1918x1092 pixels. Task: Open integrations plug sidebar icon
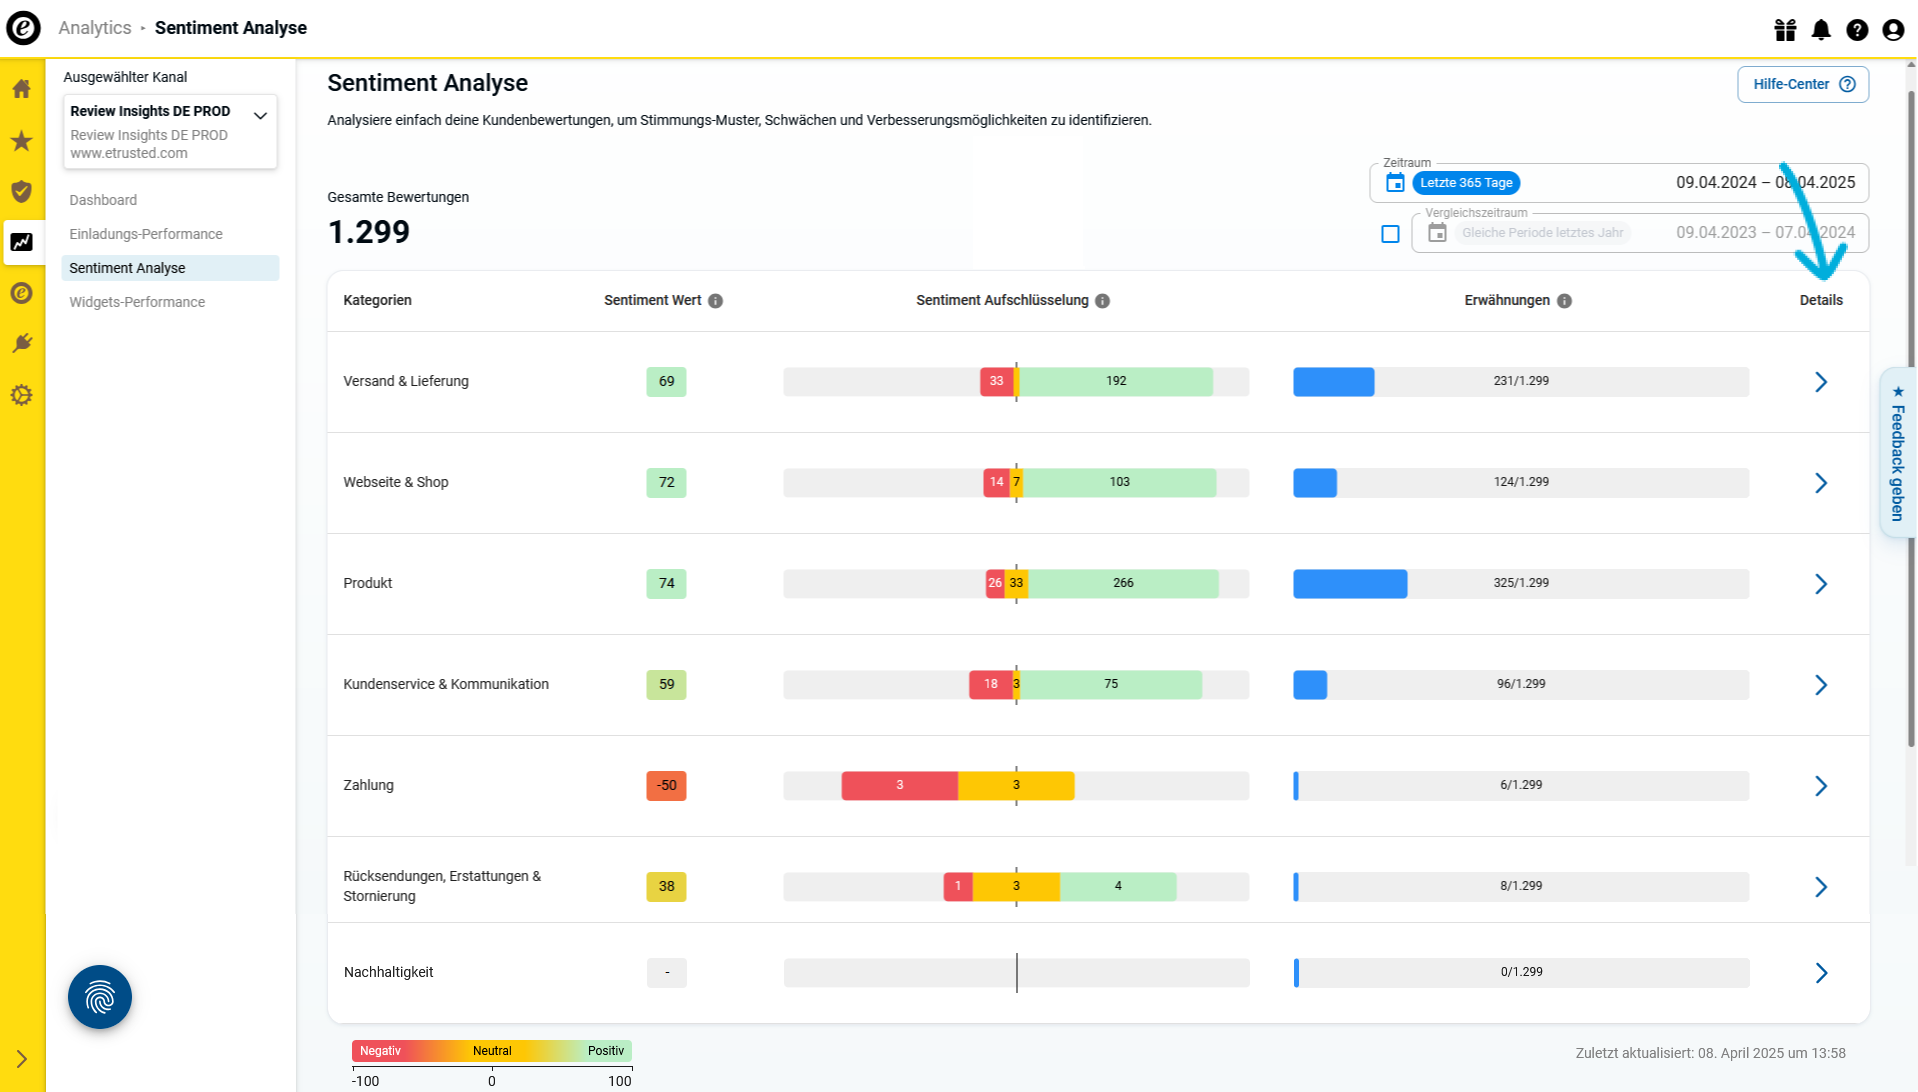(22, 344)
